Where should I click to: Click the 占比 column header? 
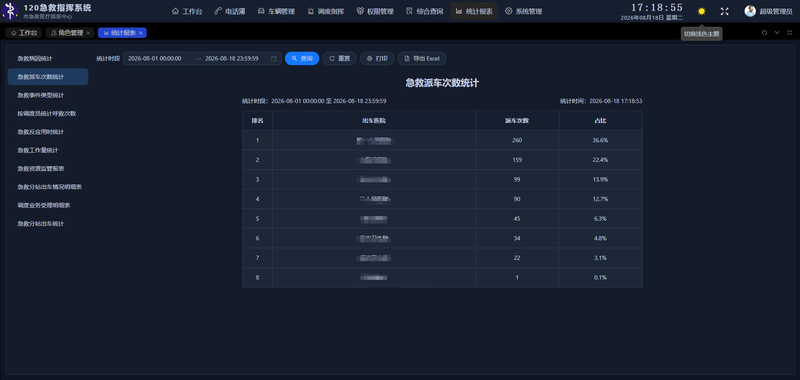coord(601,121)
